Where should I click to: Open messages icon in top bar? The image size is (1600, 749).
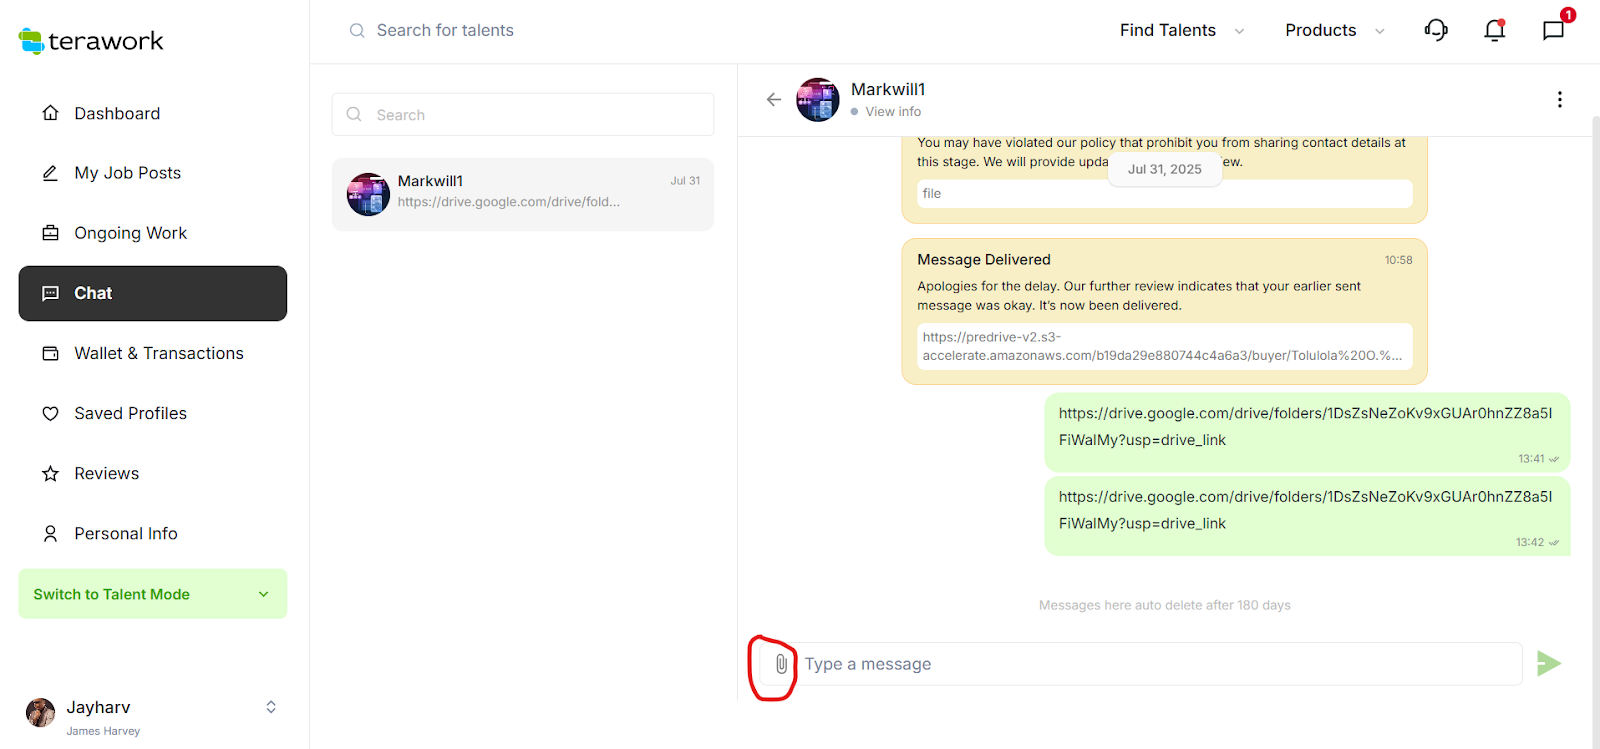click(1553, 31)
